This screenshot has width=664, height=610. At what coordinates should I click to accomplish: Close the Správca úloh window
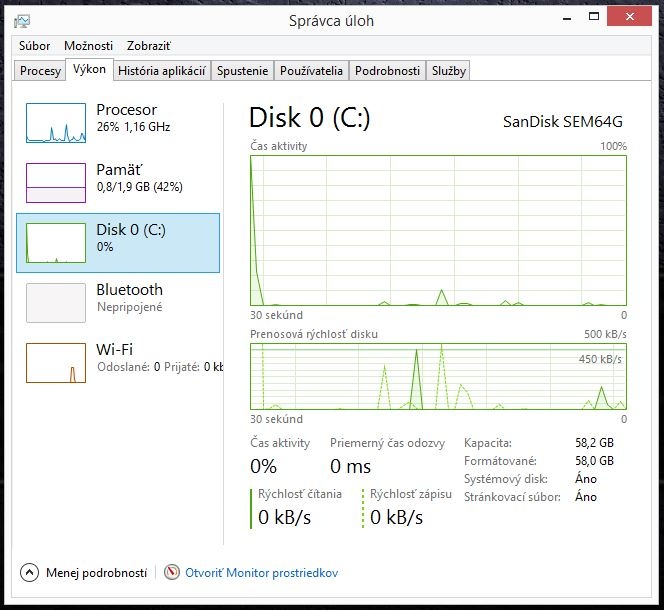[629, 17]
